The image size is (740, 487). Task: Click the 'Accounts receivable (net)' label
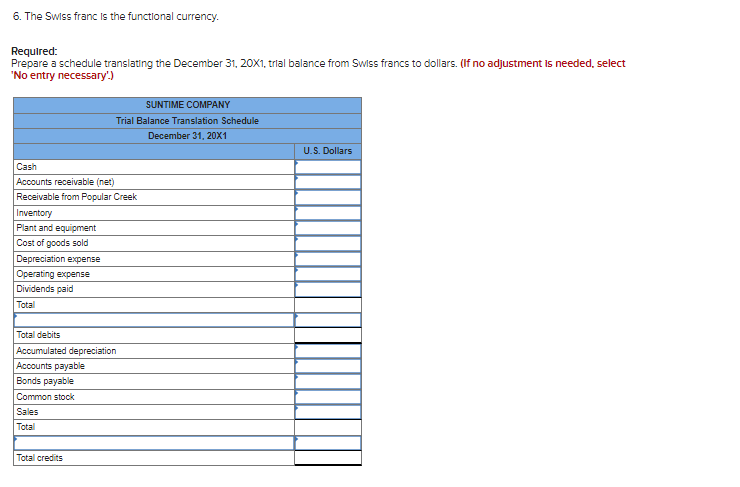[x=65, y=182]
